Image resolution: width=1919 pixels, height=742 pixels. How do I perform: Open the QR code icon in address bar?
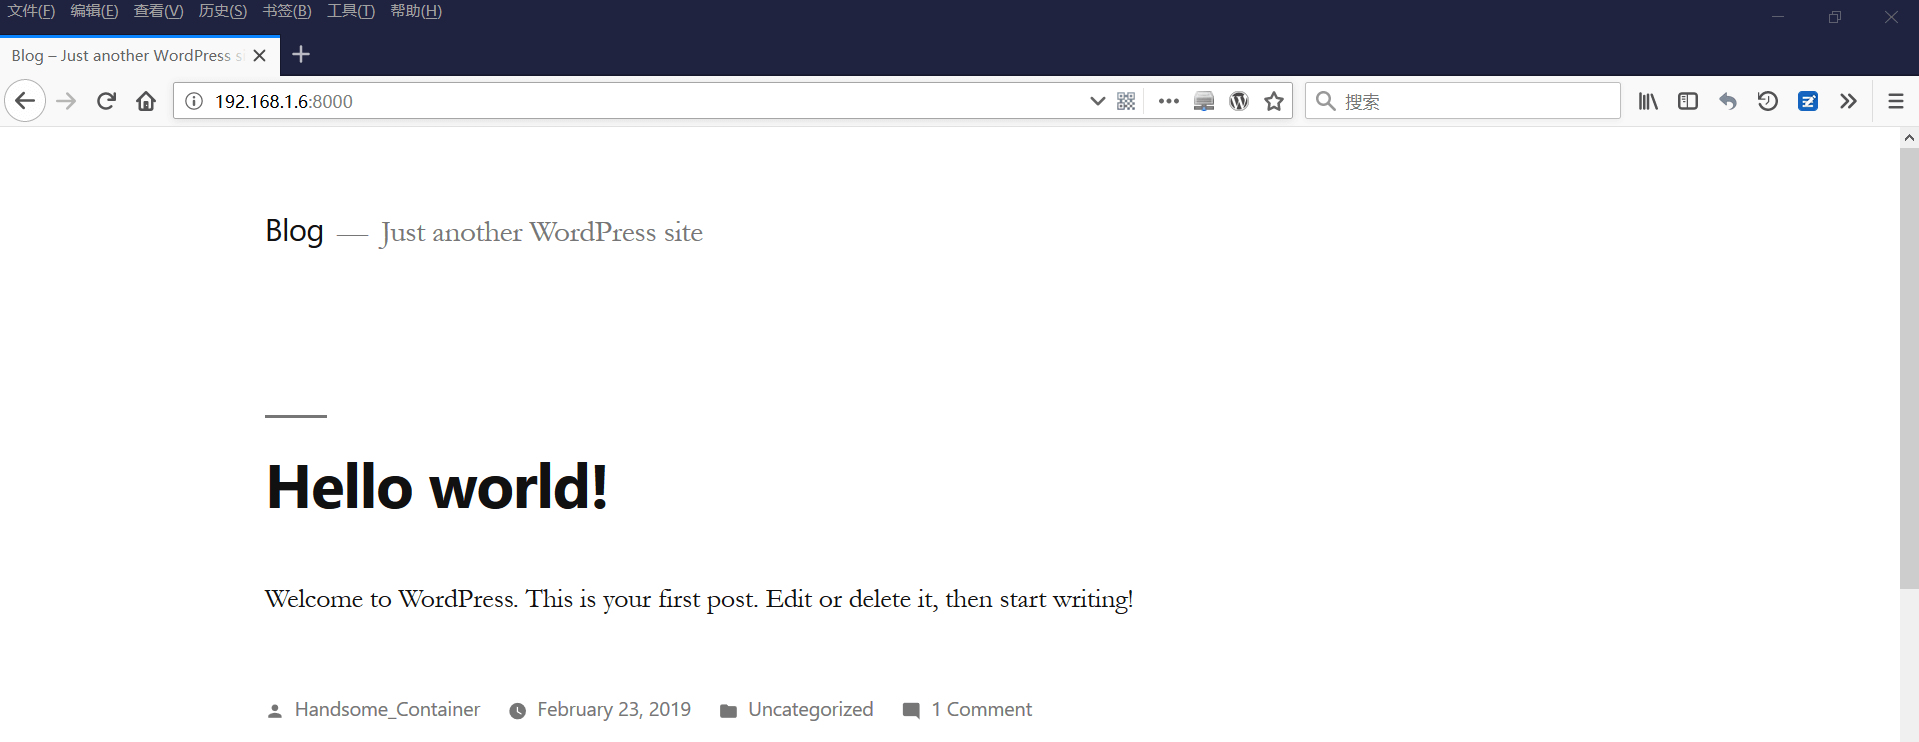pyautogui.click(x=1126, y=101)
